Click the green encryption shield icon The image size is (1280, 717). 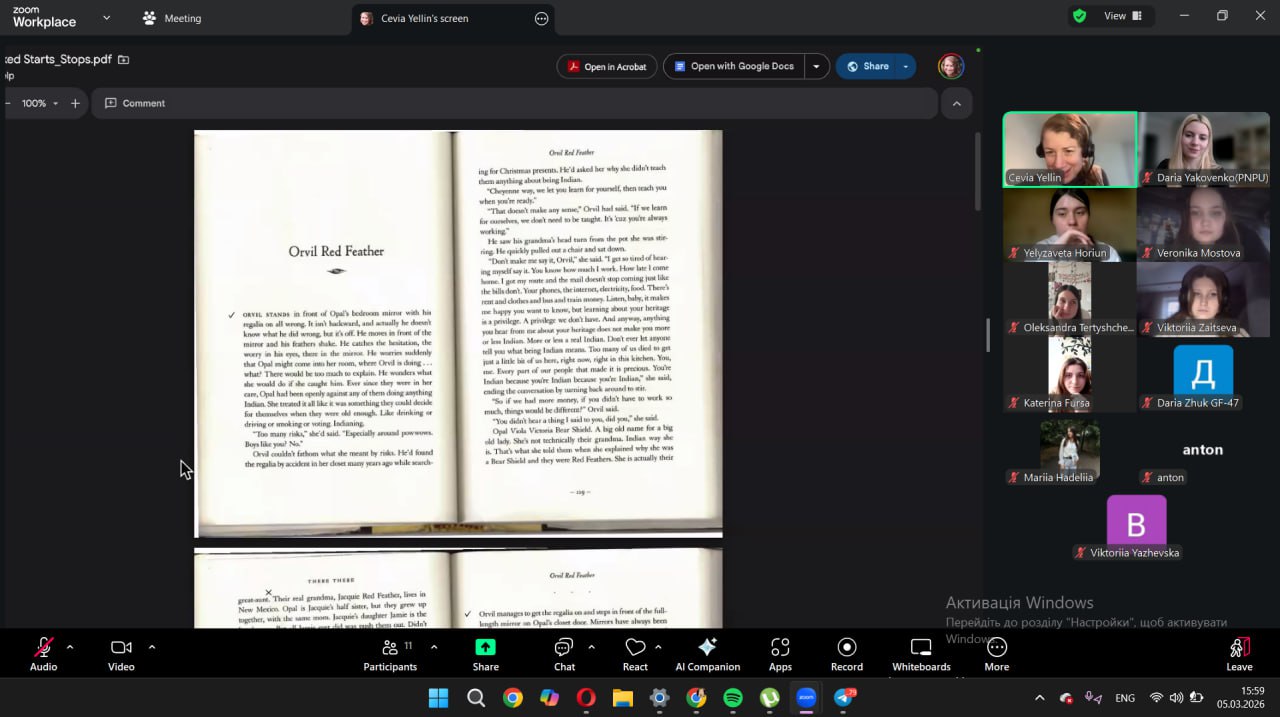[x=1079, y=16]
